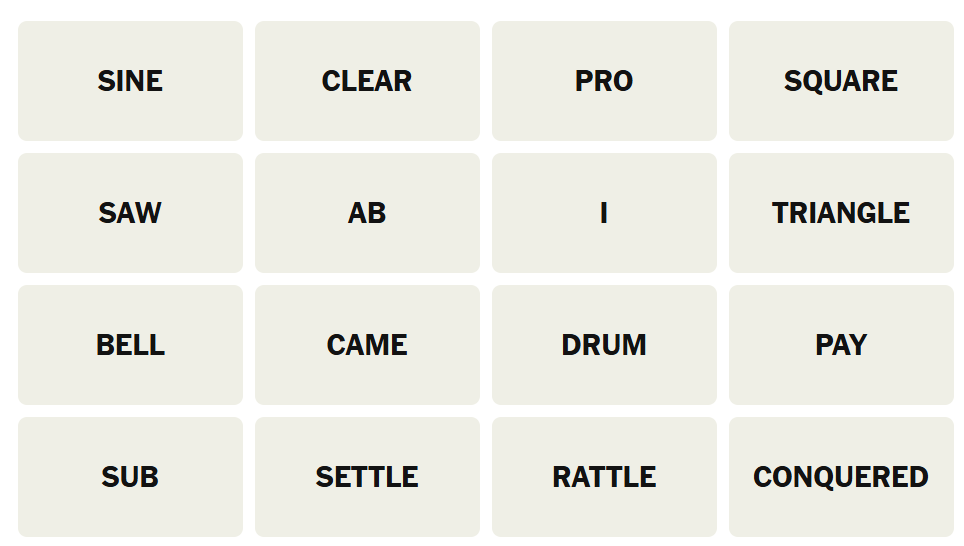Choose the SAW tile
Image resolution: width=964 pixels, height=546 pixels.
coord(130,213)
